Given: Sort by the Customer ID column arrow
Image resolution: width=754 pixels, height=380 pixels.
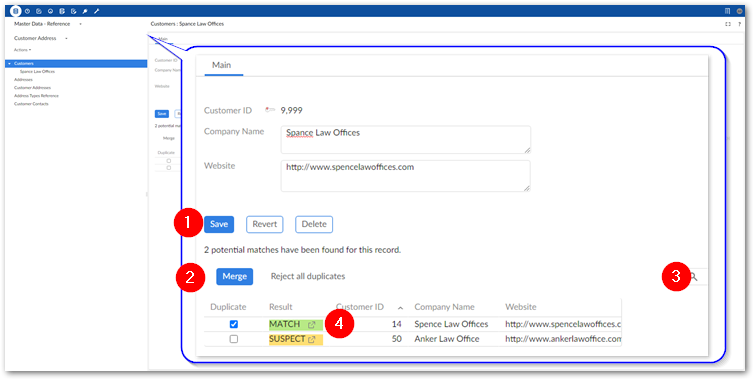Looking at the screenshot, I should click(x=400, y=308).
